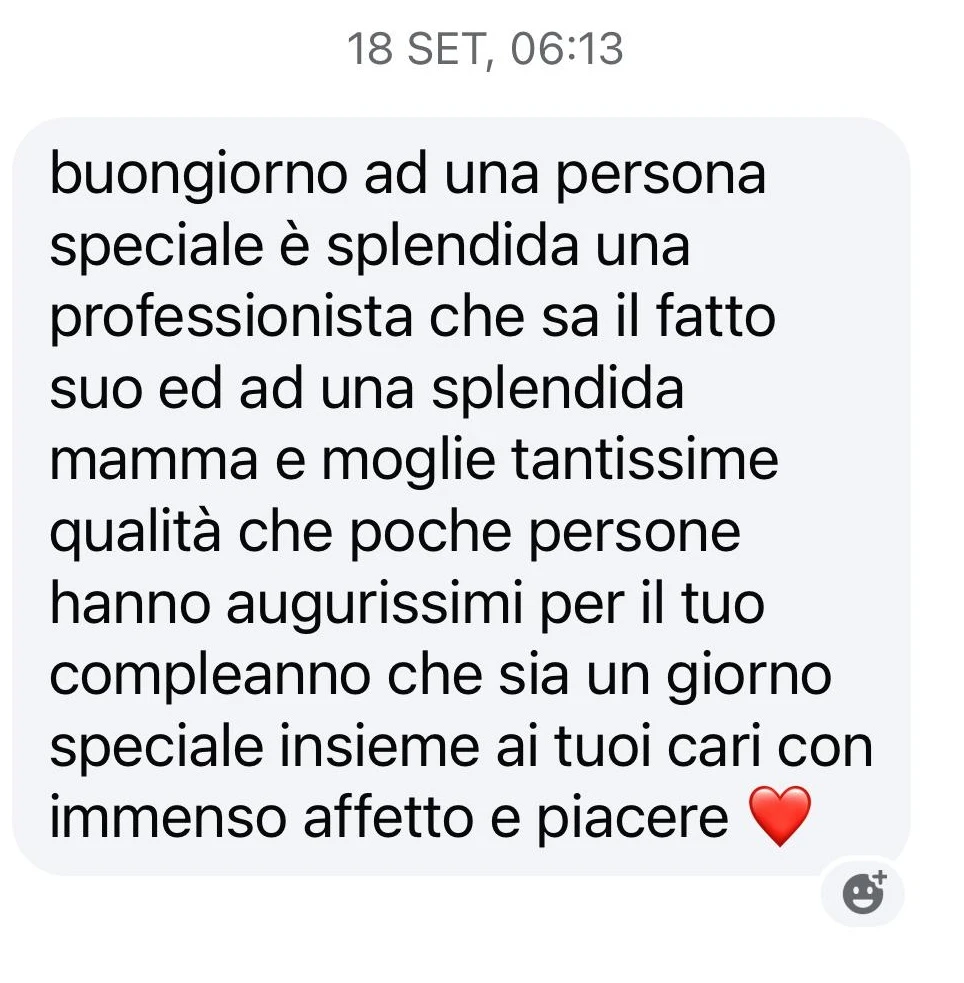Tap the word "giorno" after "che sia un"

749,677
